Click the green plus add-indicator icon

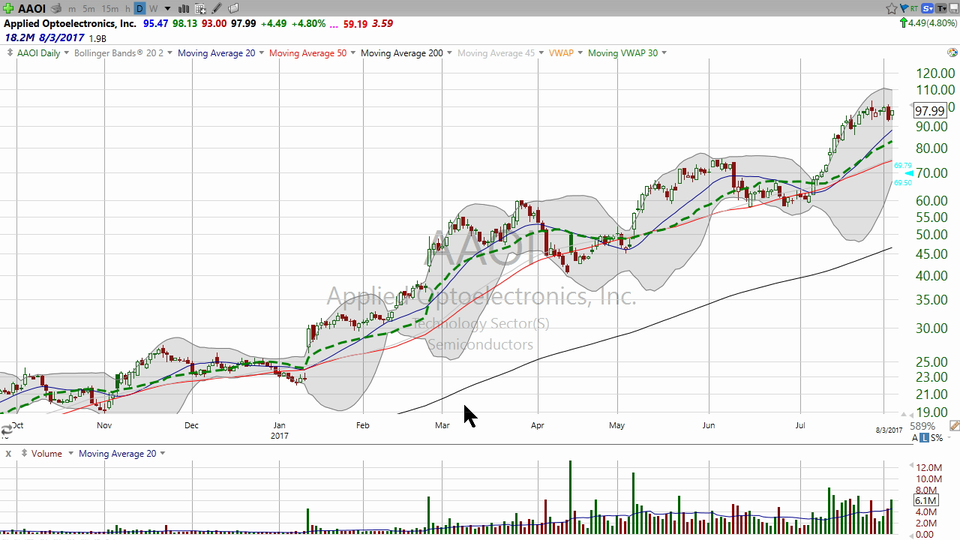tap(8, 9)
